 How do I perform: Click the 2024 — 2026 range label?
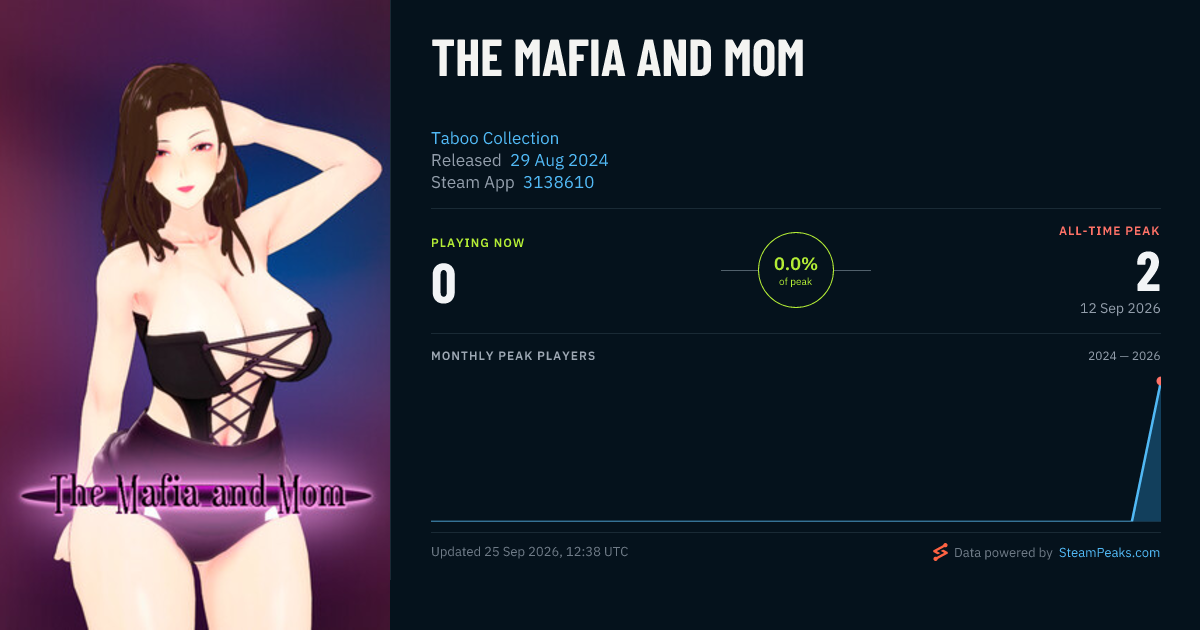(1124, 356)
